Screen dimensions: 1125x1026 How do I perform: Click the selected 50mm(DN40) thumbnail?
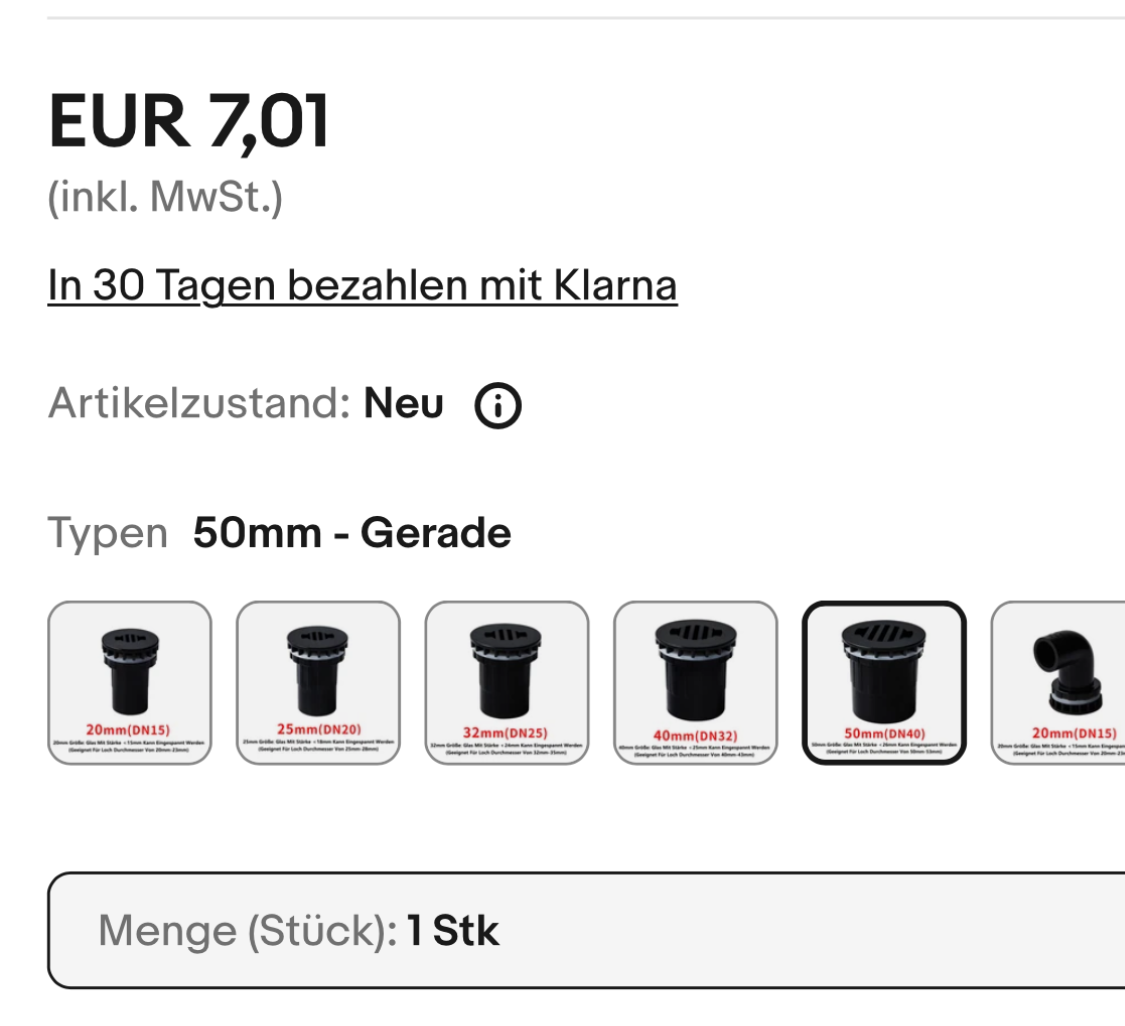coord(884,683)
